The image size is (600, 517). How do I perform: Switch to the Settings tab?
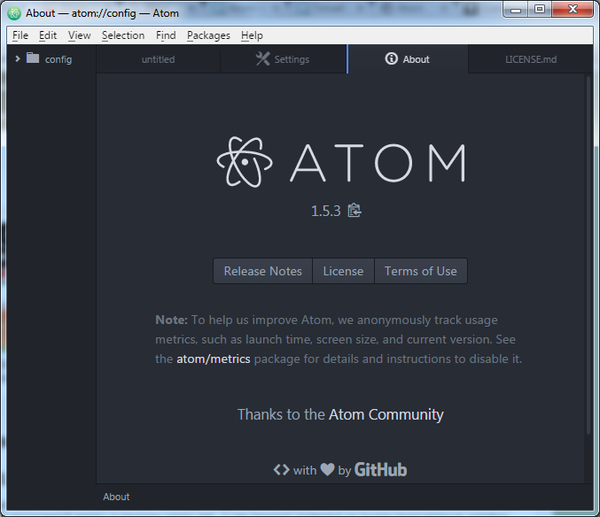pyautogui.click(x=283, y=59)
